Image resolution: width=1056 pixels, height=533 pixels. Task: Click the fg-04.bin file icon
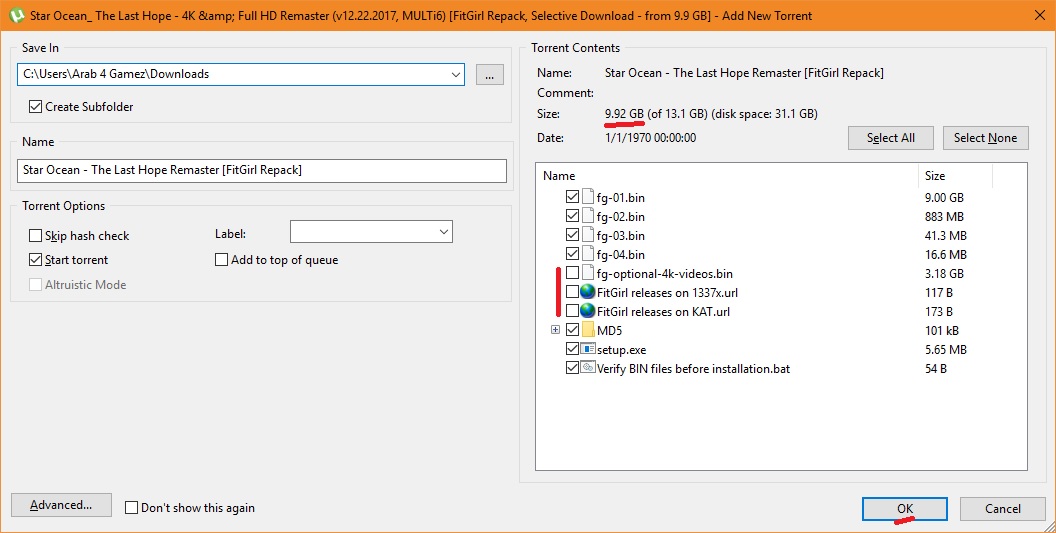click(x=587, y=254)
